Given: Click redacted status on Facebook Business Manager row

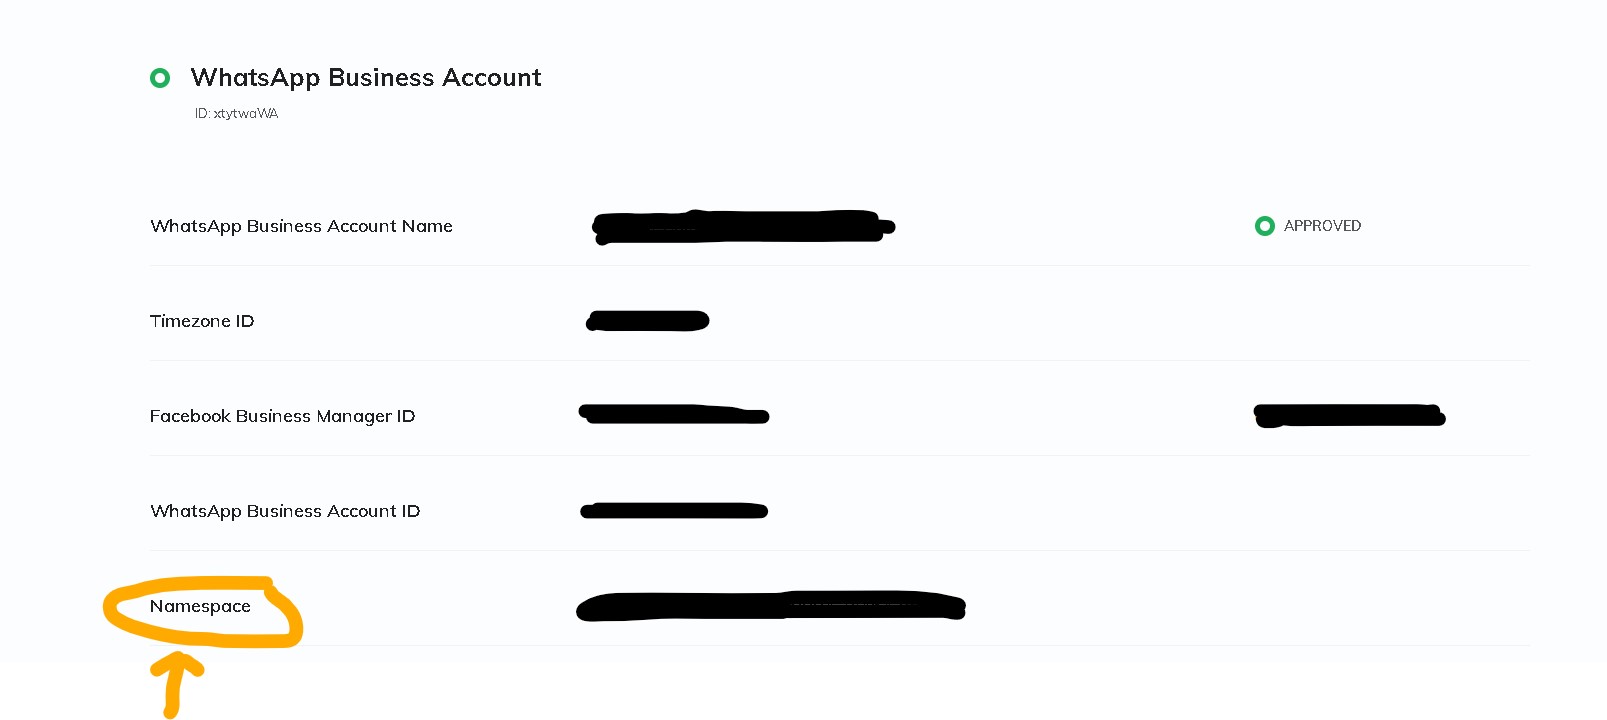Looking at the screenshot, I should coord(1349,415).
